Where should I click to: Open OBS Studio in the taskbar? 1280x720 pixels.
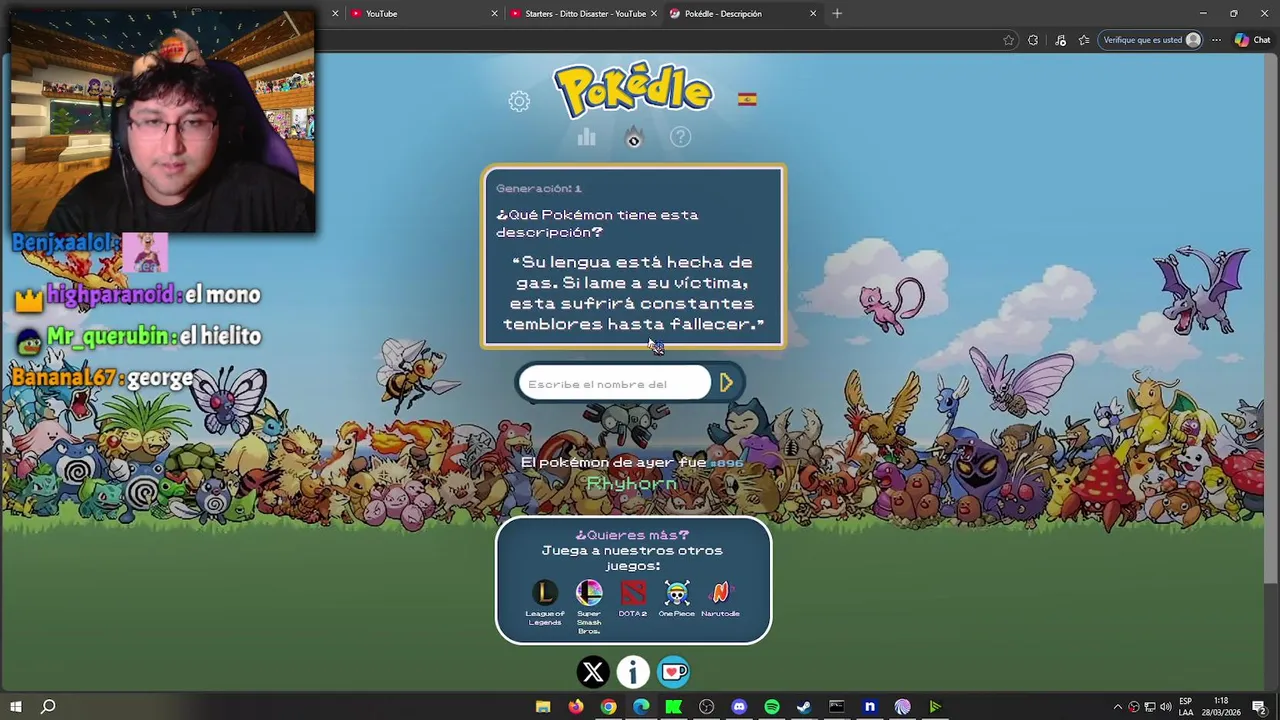coord(707,707)
